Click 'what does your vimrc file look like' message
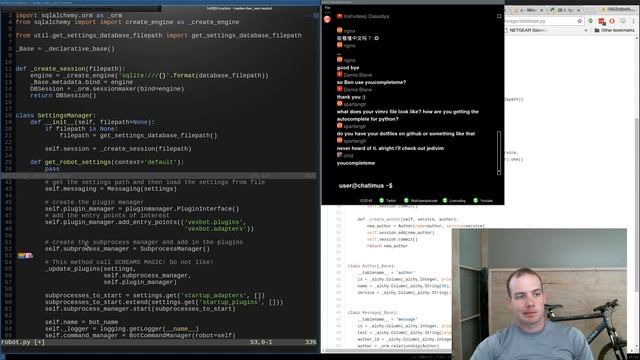The height and width of the screenshot is (360, 640). [407, 116]
